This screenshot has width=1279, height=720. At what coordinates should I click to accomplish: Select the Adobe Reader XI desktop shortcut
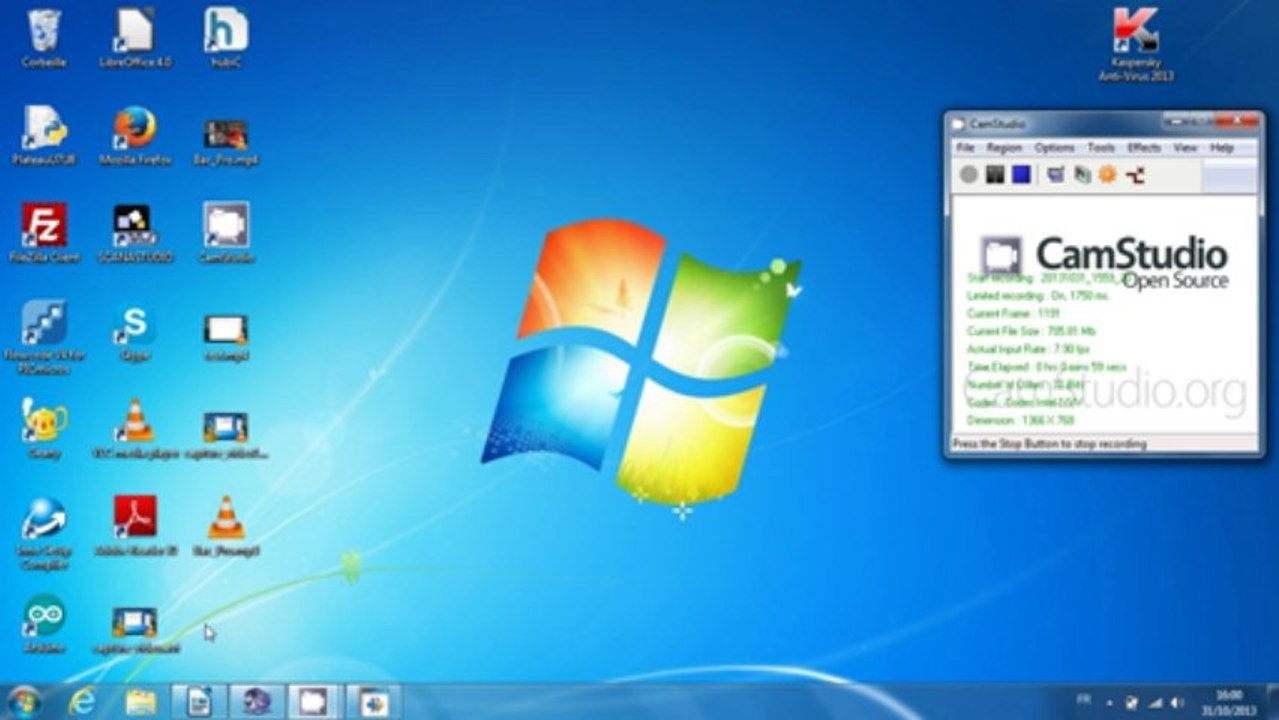[135, 526]
